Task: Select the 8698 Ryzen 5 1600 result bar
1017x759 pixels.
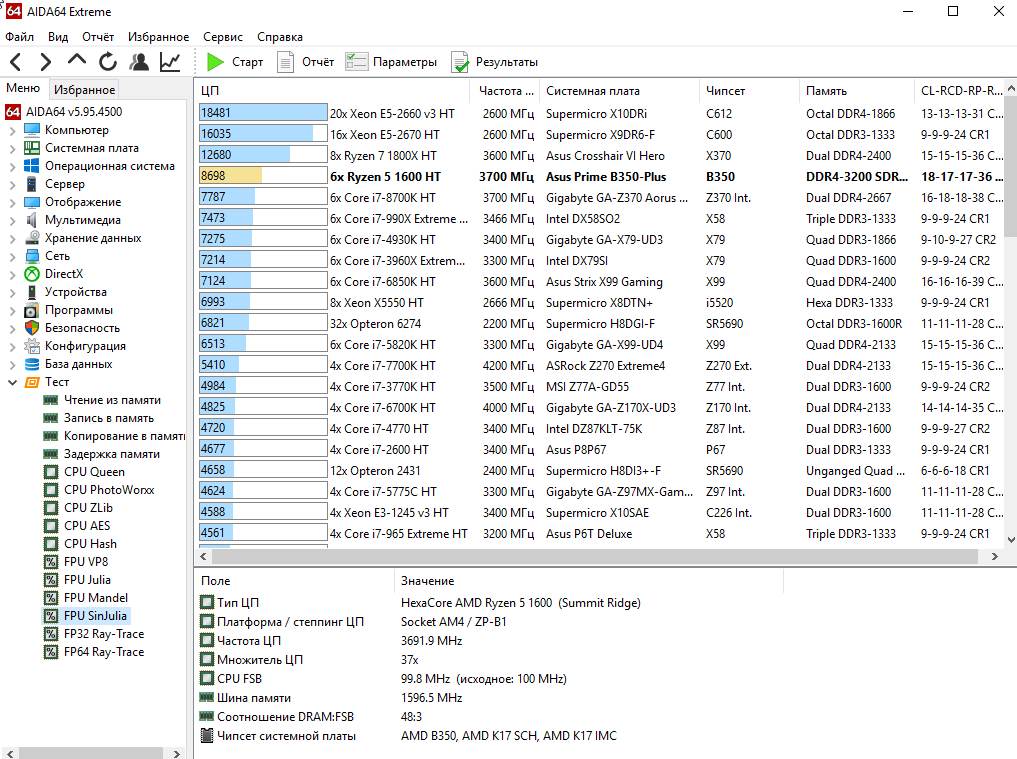Action: (x=263, y=176)
